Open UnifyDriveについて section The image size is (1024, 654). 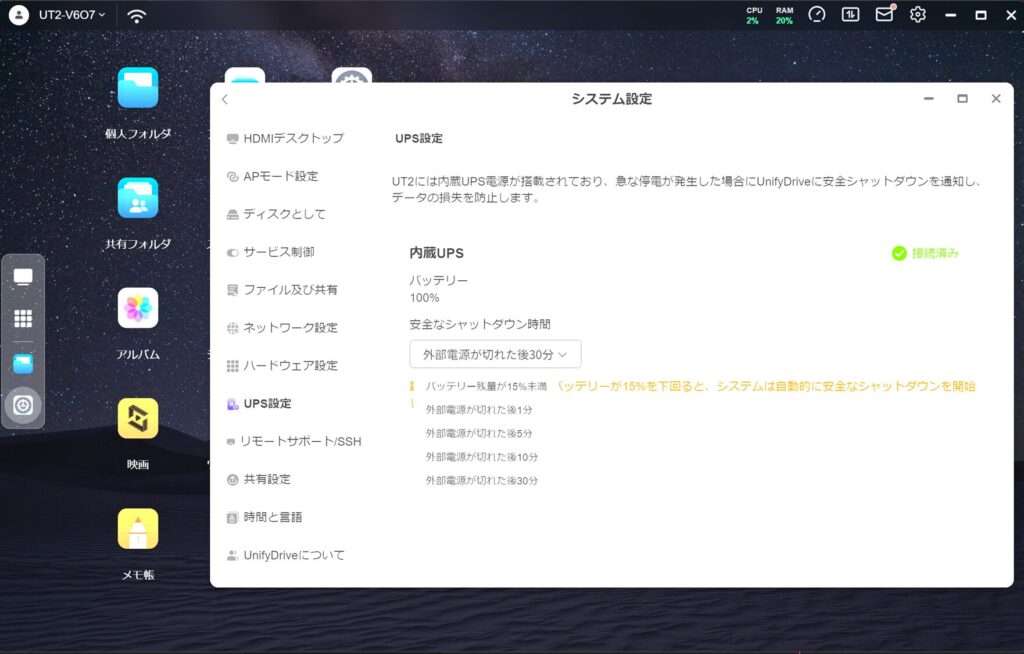point(285,555)
